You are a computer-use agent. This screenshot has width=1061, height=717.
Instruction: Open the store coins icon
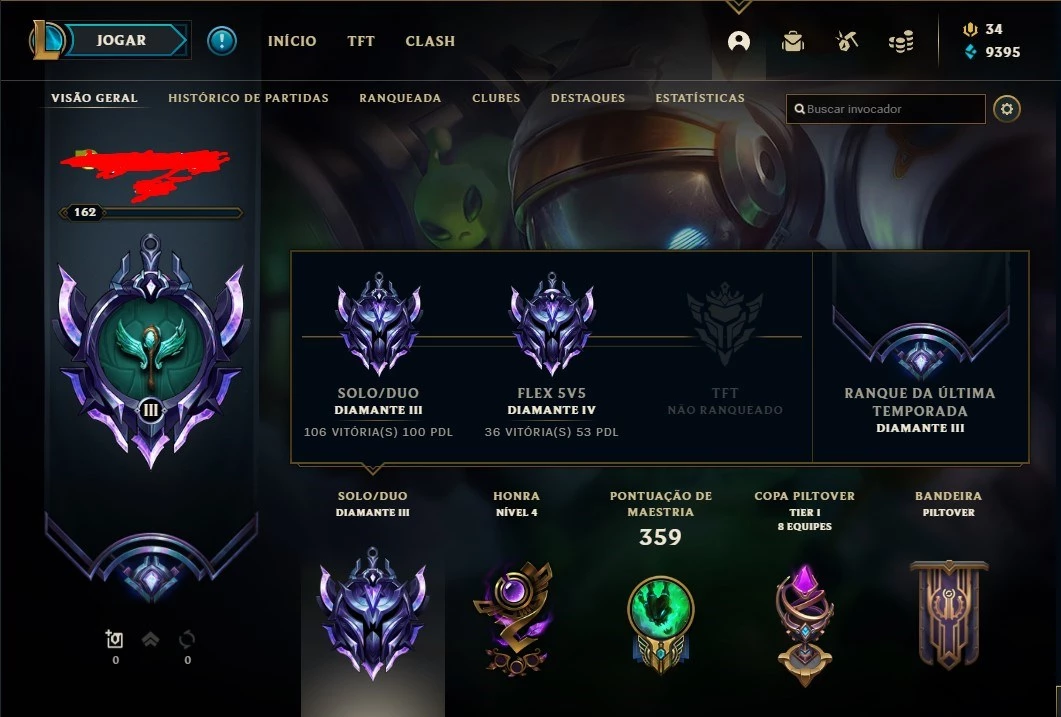(901, 42)
